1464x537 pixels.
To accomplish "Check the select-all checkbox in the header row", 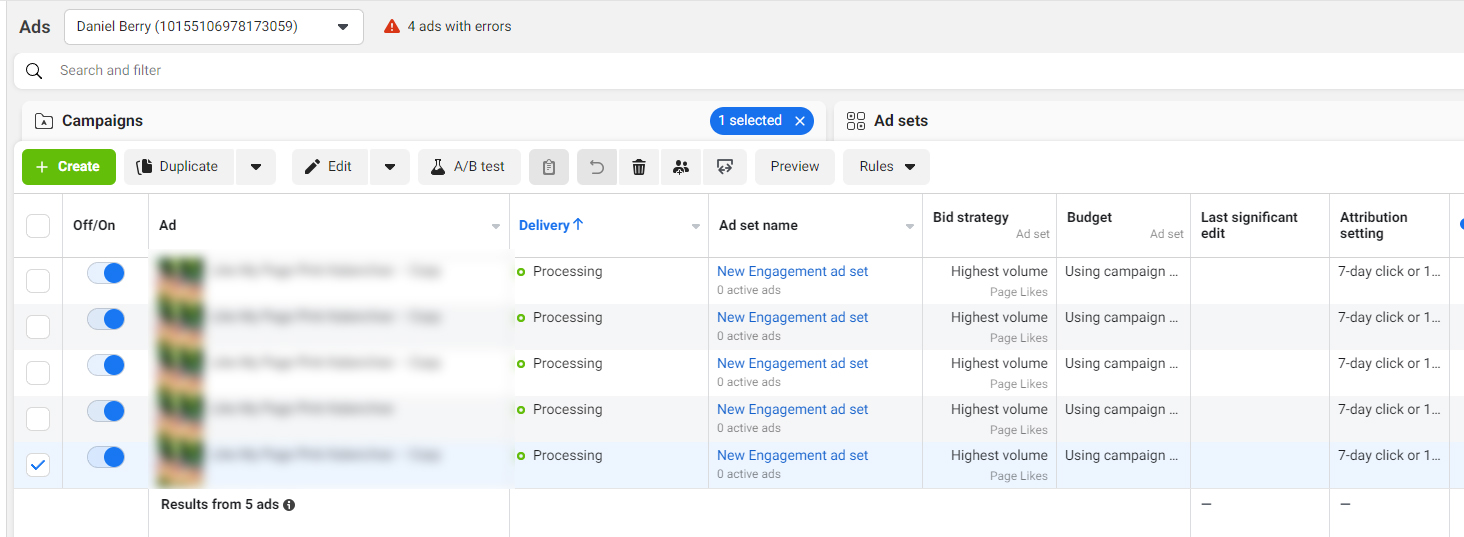I will [x=38, y=226].
